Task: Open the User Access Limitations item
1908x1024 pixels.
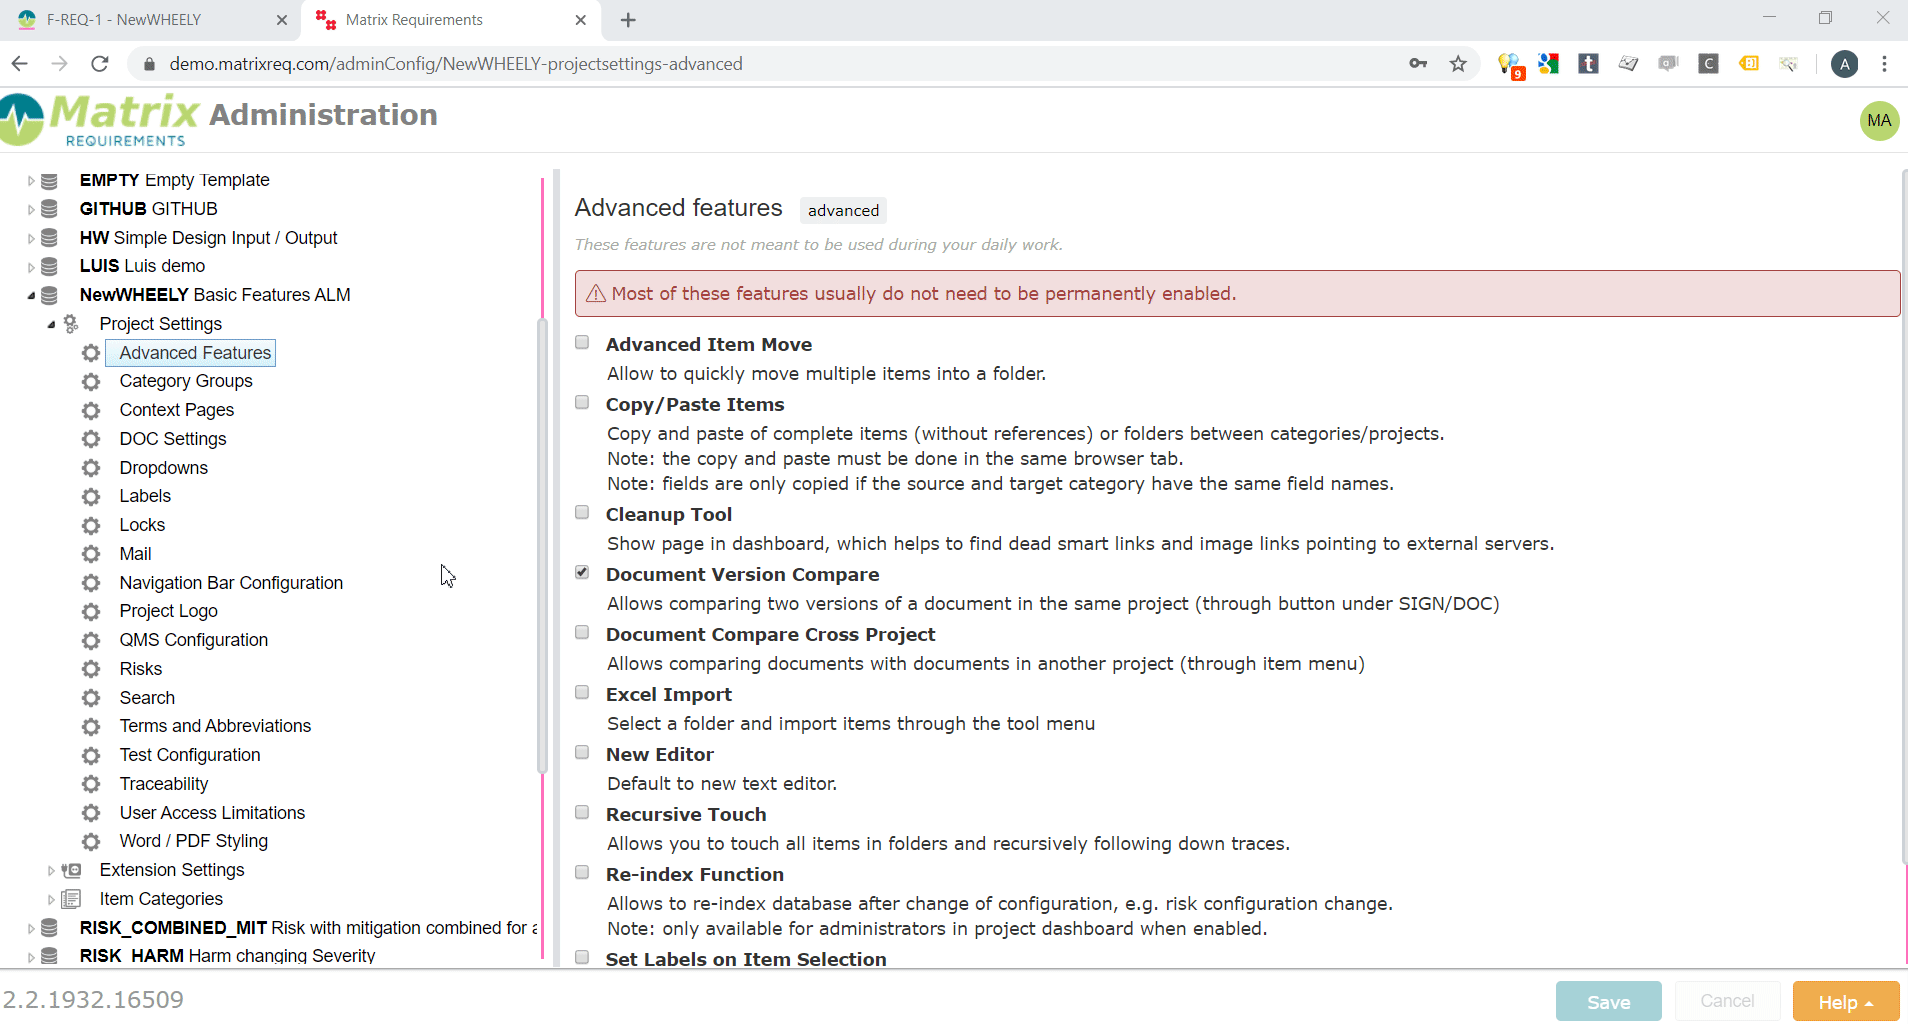Action: 212,813
